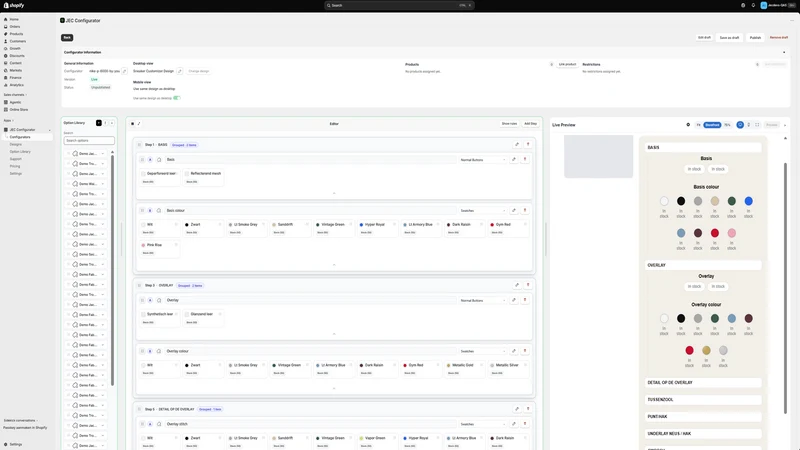This screenshot has width=800, height=450.
Task: Open the Swatches dropdown for Overlay colour
Action: (482, 351)
